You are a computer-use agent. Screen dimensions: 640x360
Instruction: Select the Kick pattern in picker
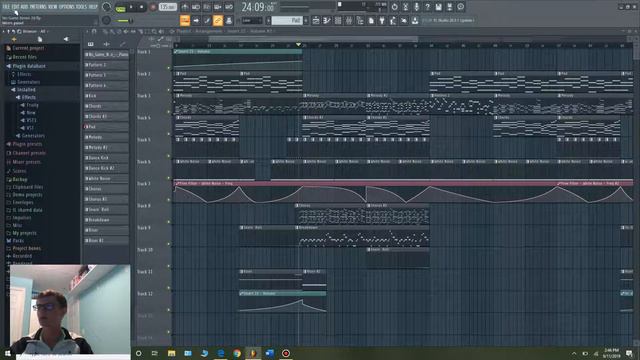(106, 96)
